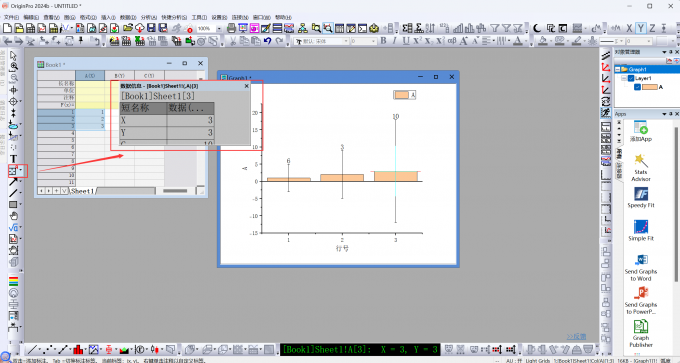This screenshot has height=363, width=680.
Task: Click the data display coordinate readout
Action: click(360, 350)
